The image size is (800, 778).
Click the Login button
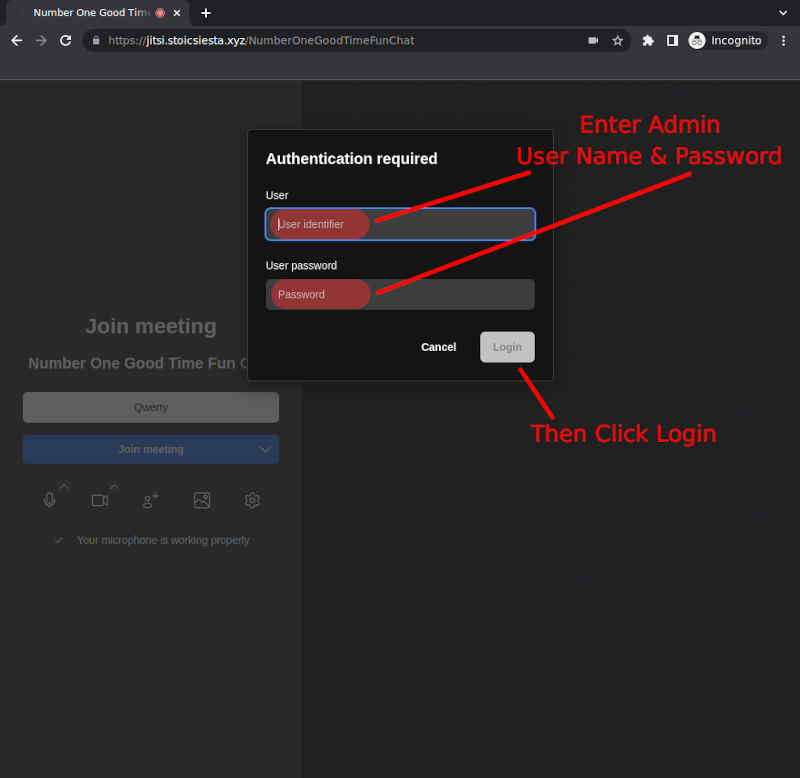[x=507, y=347]
